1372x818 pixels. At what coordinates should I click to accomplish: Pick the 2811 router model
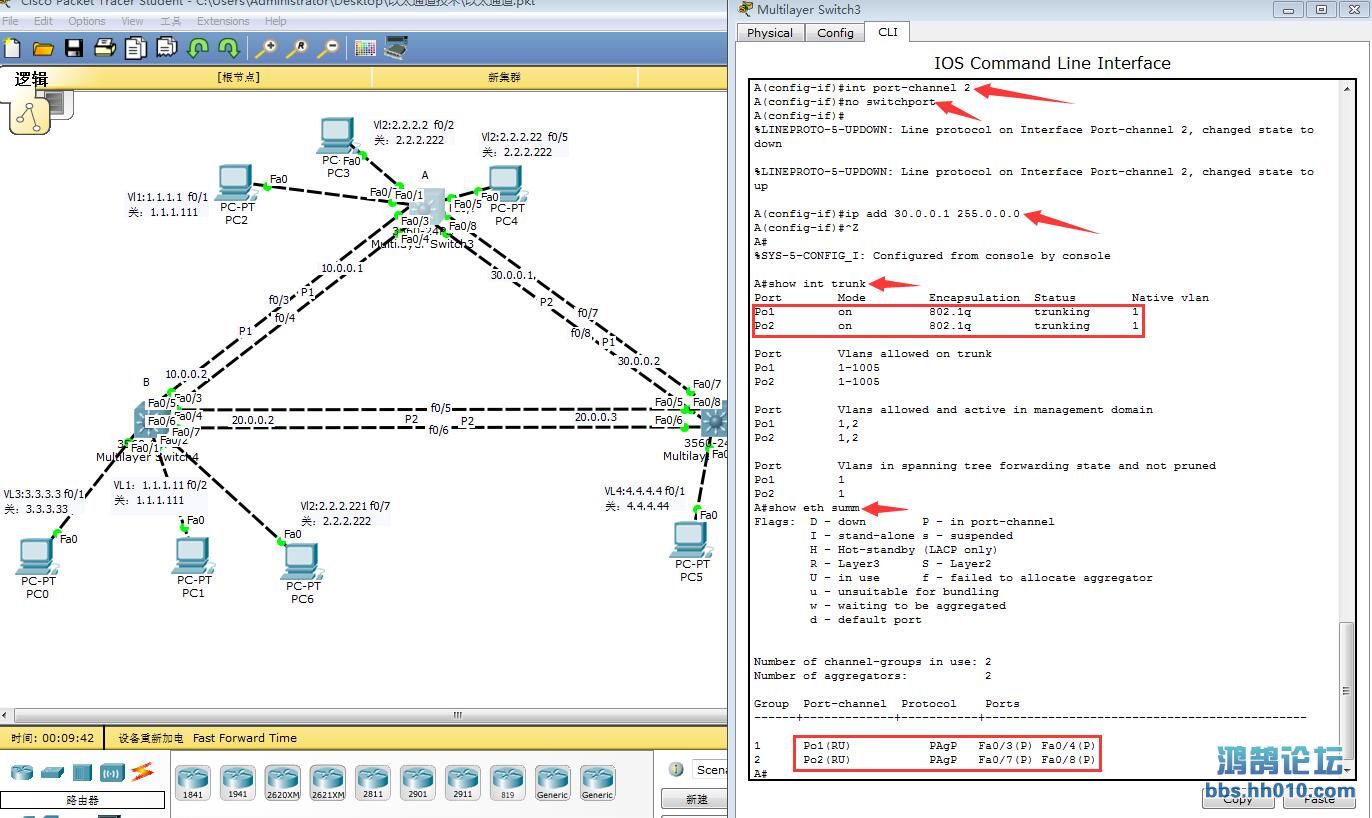373,783
